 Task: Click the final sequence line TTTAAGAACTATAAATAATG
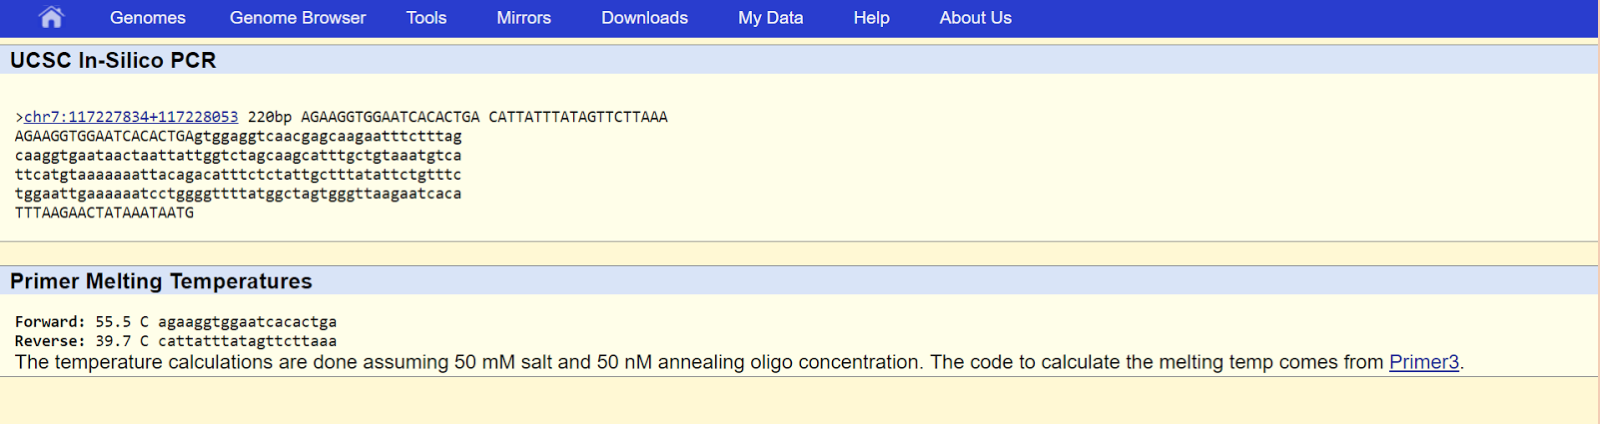pyautogui.click(x=104, y=213)
